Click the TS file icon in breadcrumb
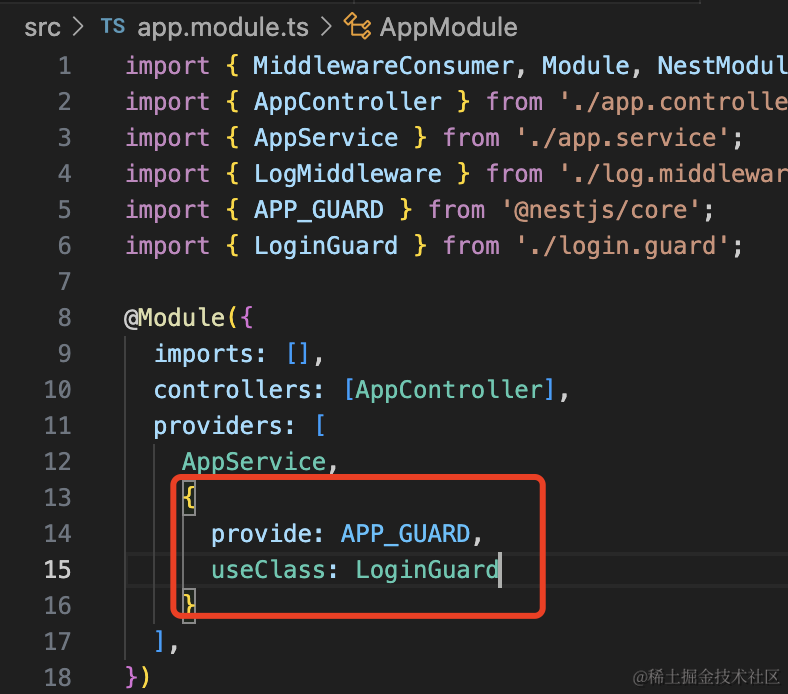788x694 pixels. click(x=112, y=27)
